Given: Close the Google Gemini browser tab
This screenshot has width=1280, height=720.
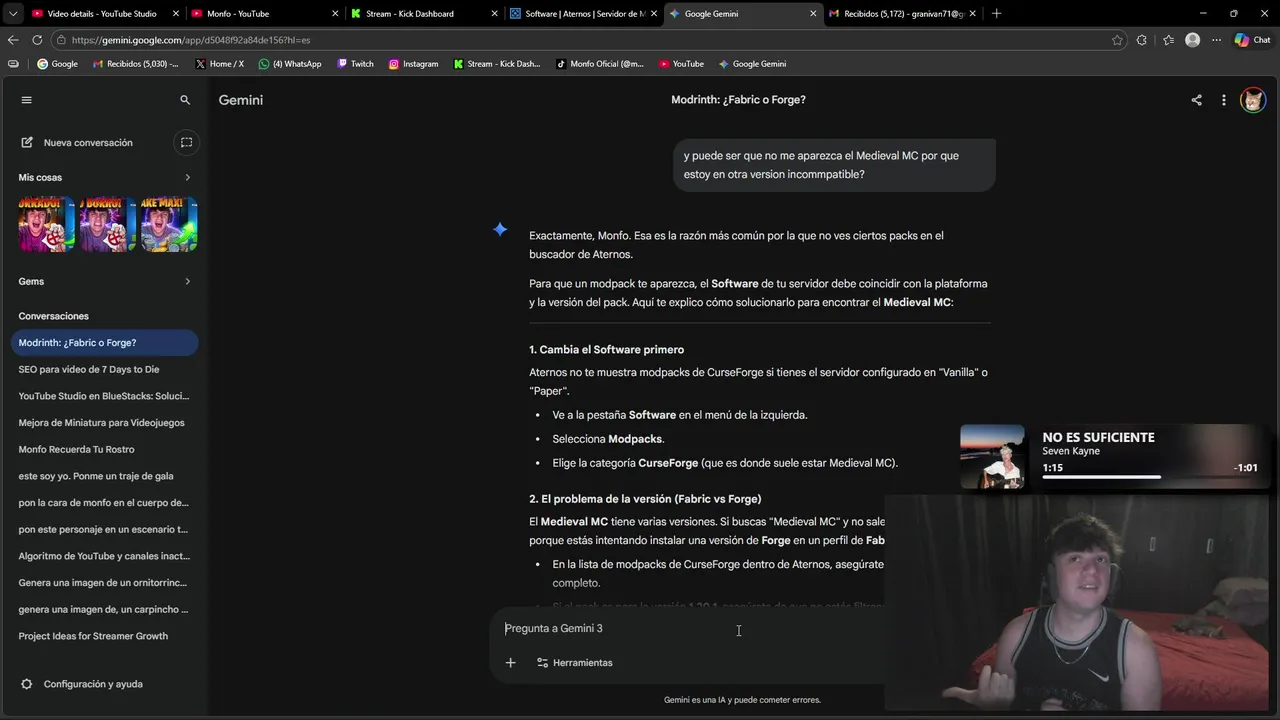Looking at the screenshot, I should pos(812,13).
